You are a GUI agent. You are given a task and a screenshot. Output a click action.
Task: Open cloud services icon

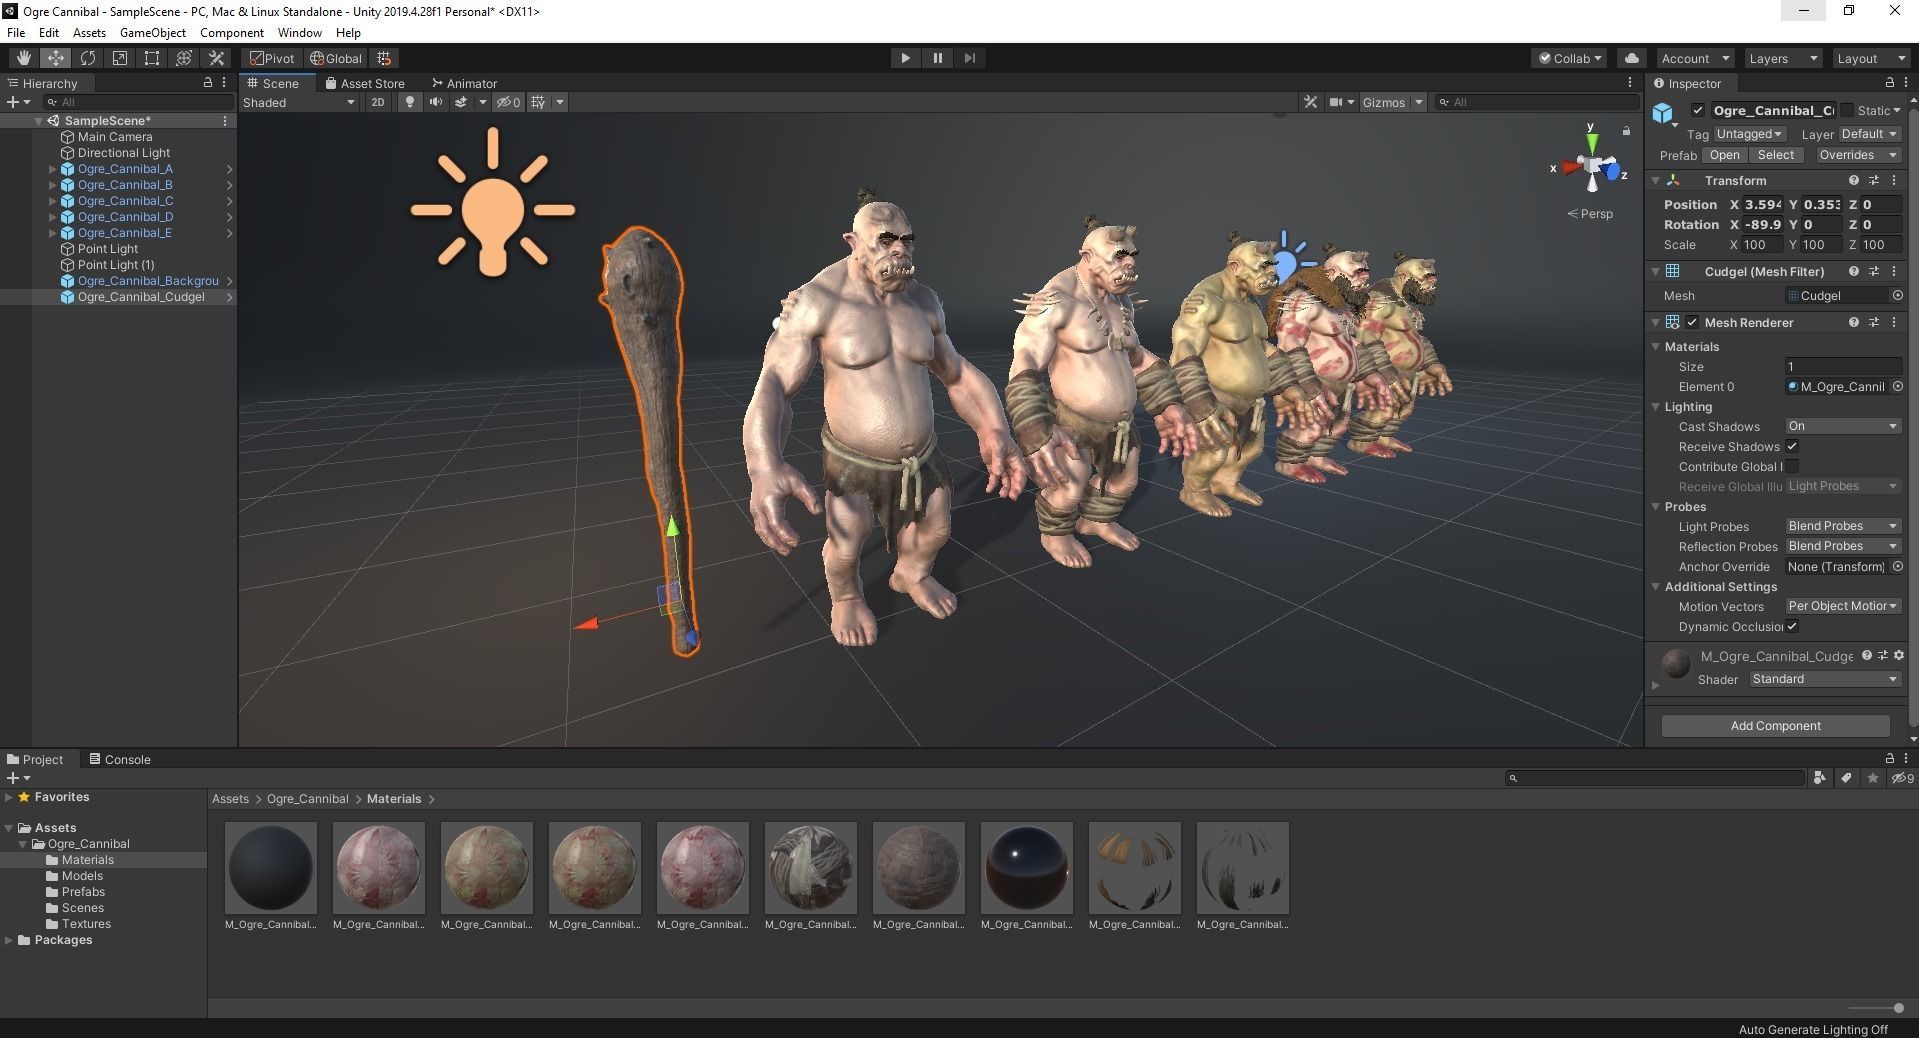point(1631,58)
